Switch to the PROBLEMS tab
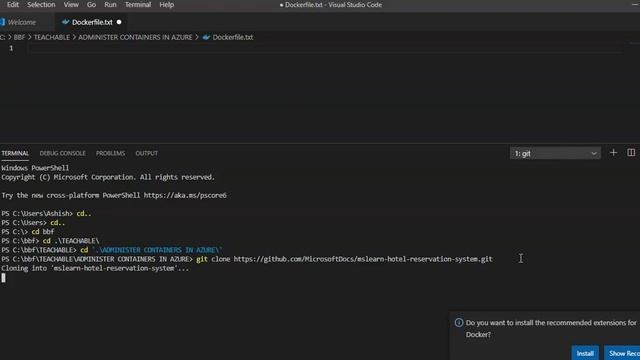 click(110, 153)
